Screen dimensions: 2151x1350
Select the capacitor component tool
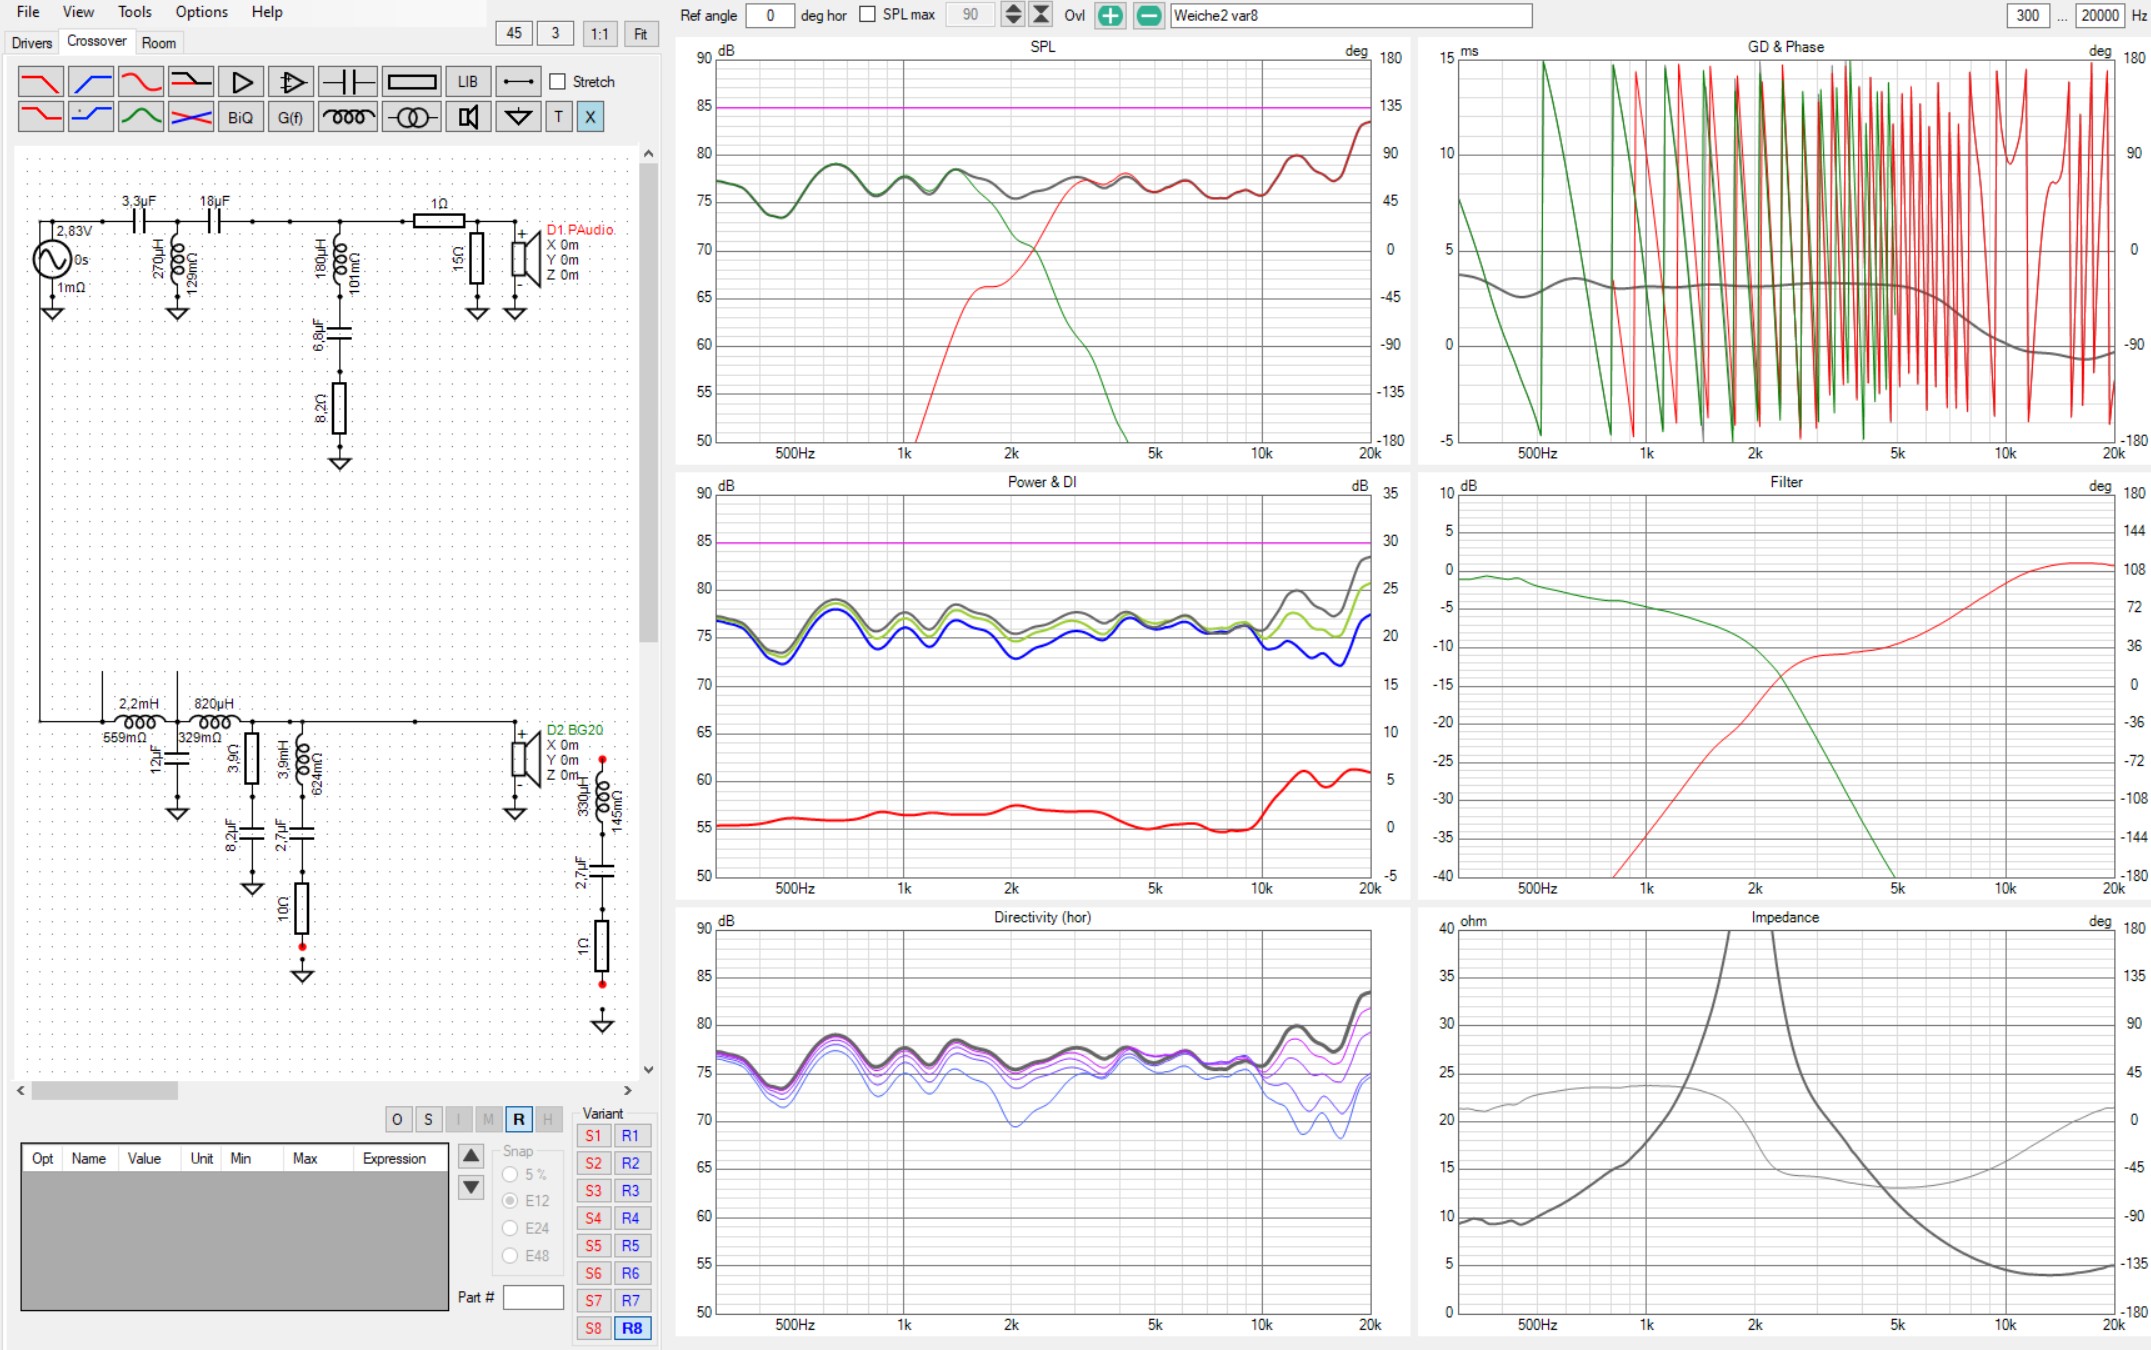[348, 82]
